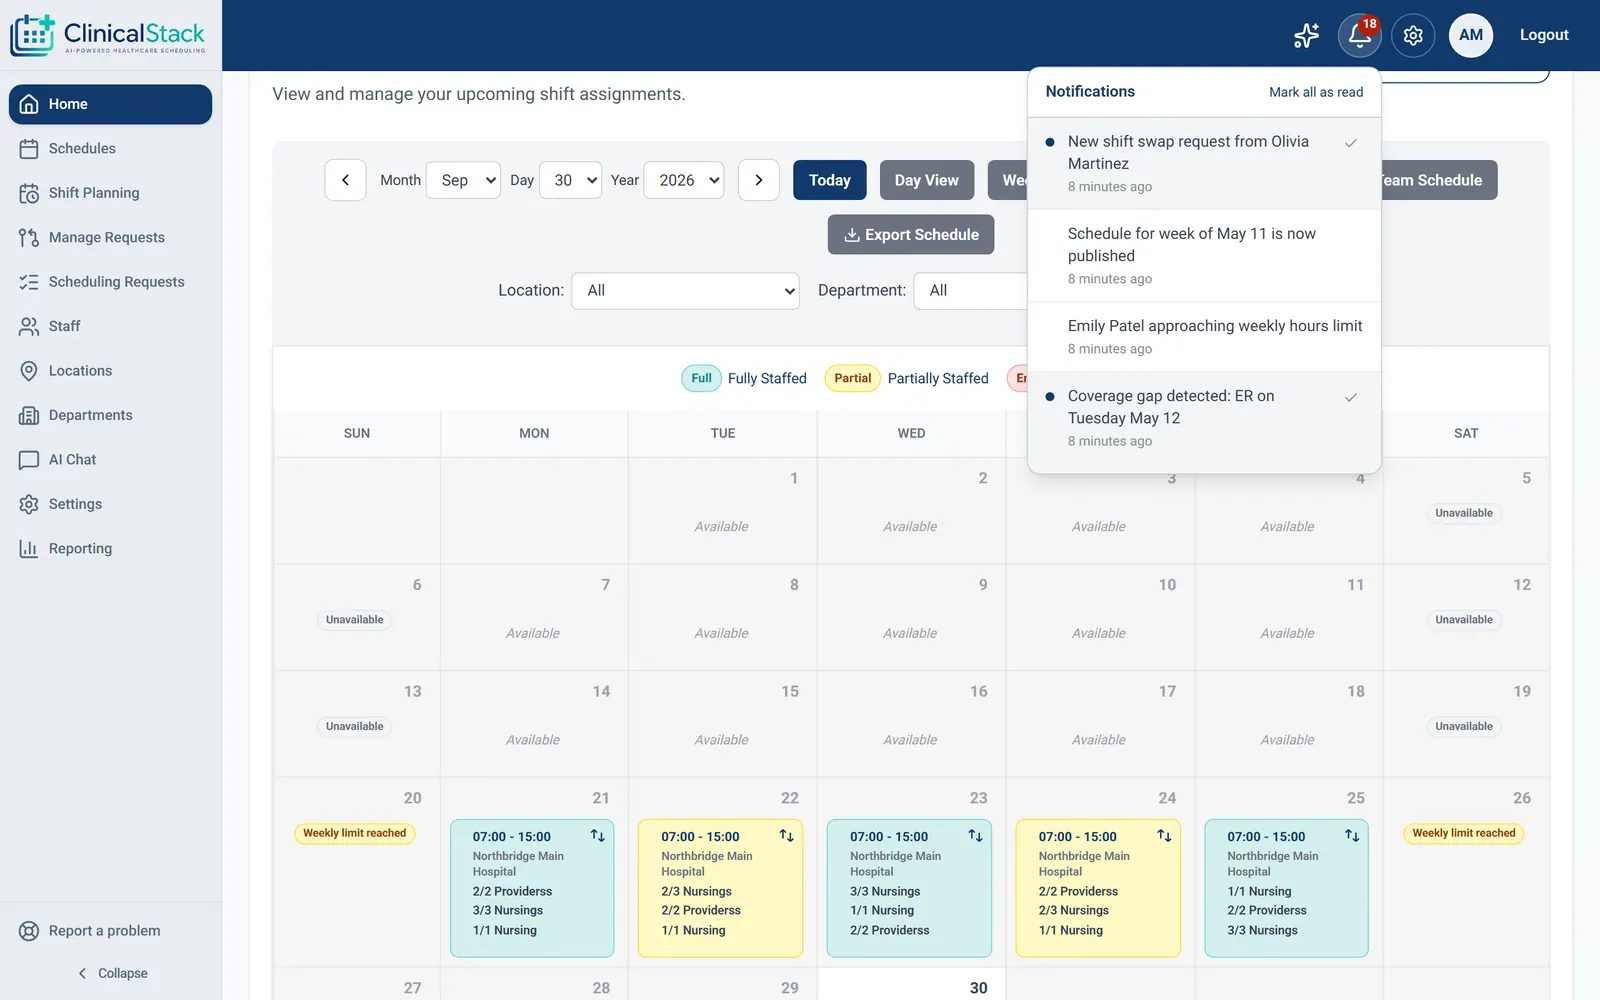Open Locations in the sidebar
The height and width of the screenshot is (1000, 1600).
pyautogui.click(x=110, y=371)
